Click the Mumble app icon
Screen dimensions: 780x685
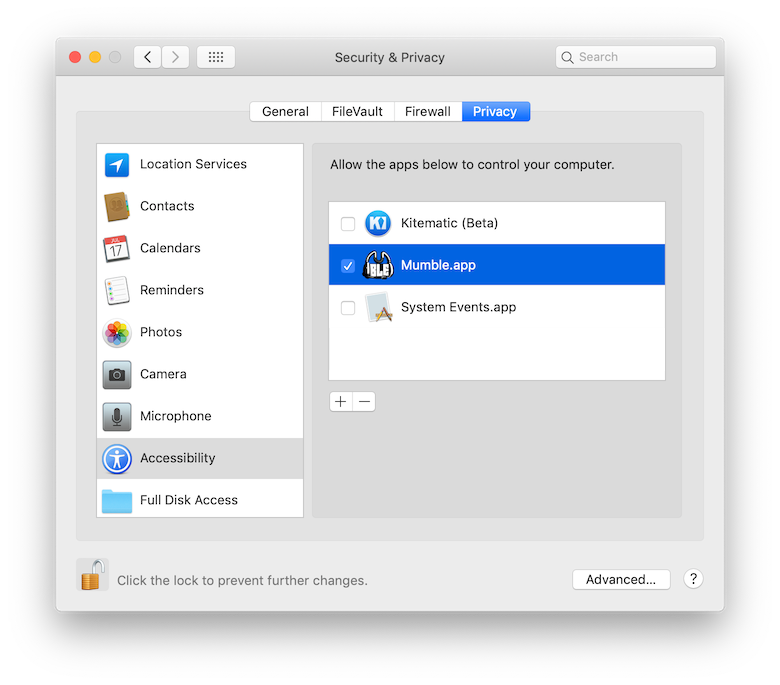coord(378,265)
